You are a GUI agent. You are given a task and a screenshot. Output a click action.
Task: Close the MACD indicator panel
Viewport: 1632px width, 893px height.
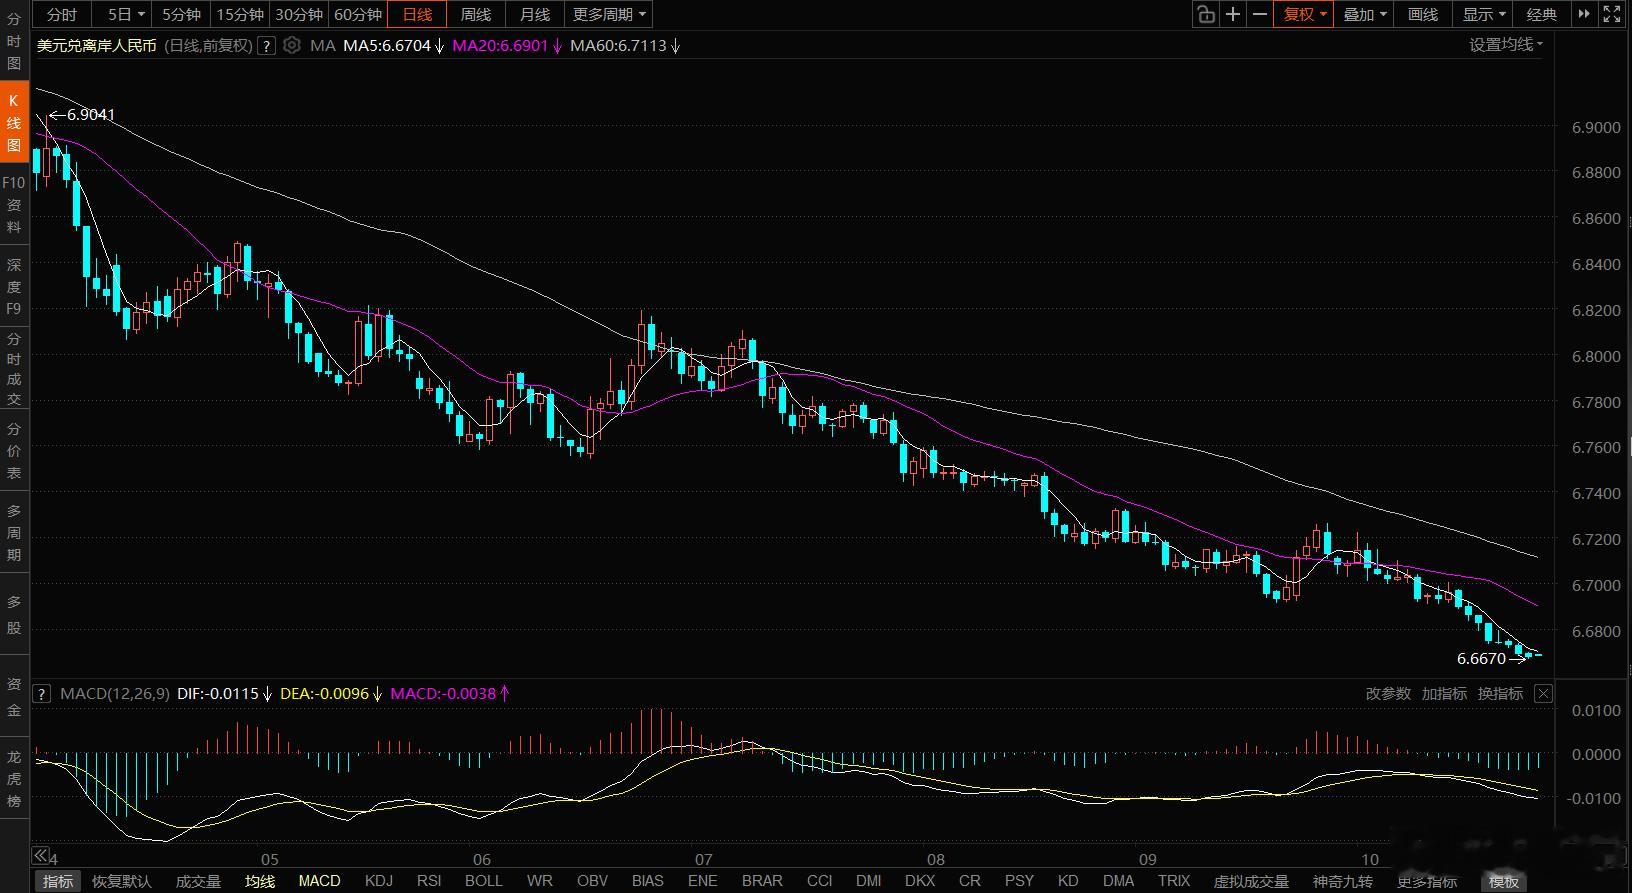[1544, 693]
